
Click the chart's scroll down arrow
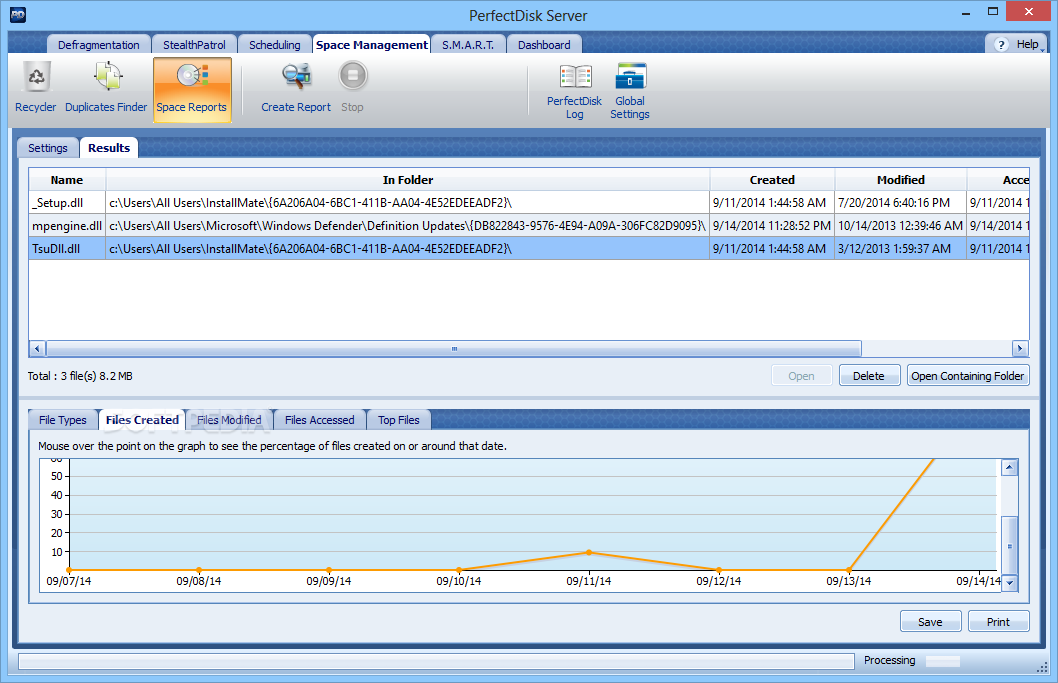coord(1009,582)
